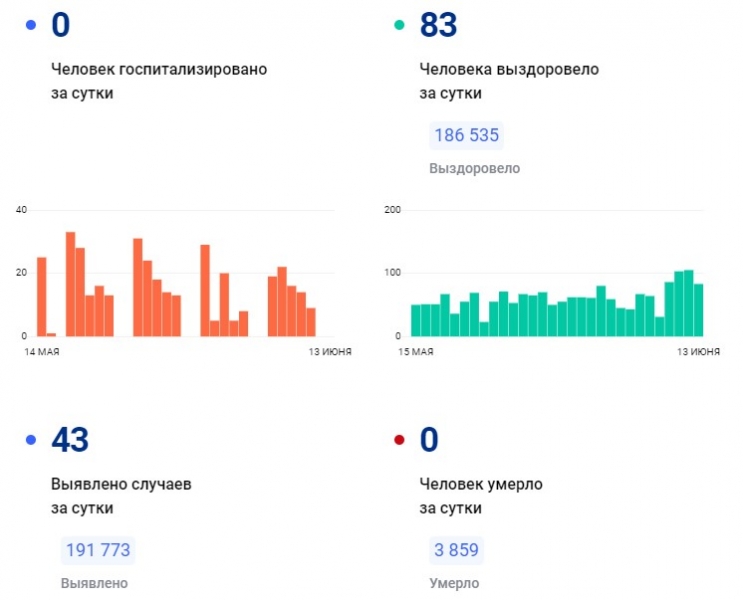Click the first orange bar near 14 МАЯ
Viewport: 743px width, 600px height.
[41, 296]
